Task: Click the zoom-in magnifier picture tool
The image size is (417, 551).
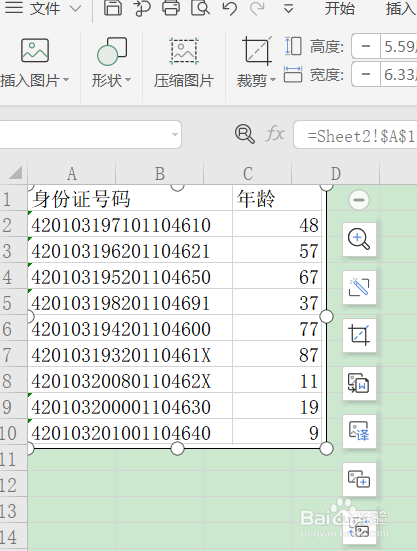Action: coord(359,239)
